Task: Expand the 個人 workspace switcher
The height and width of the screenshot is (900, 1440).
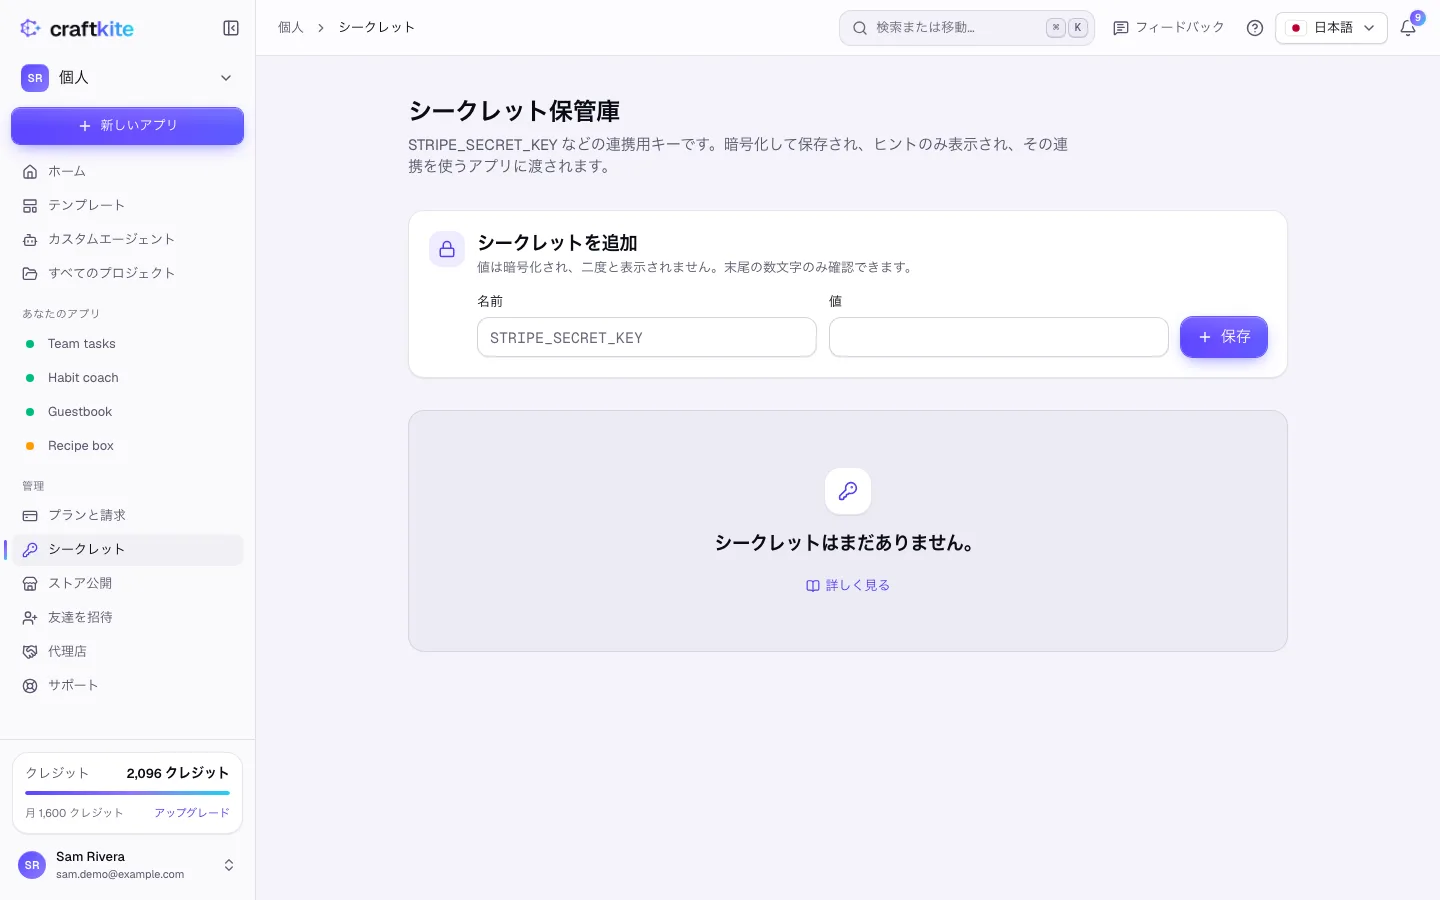Action: [127, 78]
